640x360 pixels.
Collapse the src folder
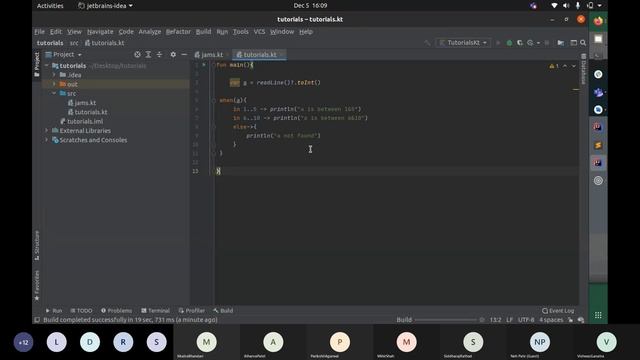pyautogui.click(x=54, y=93)
